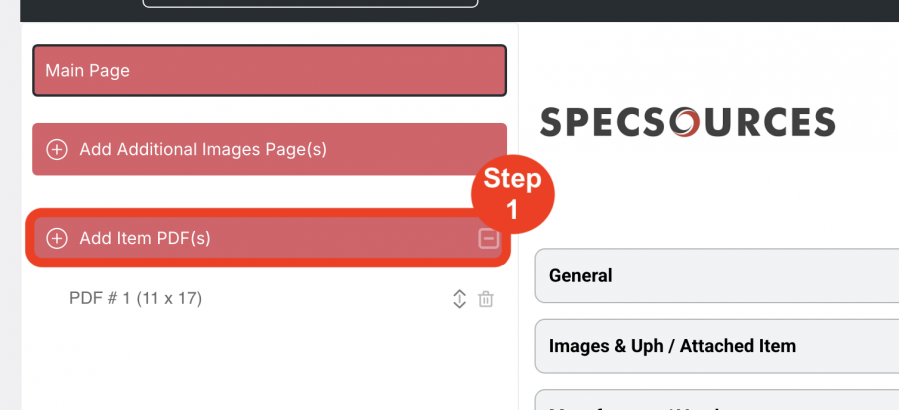Collapse the PDF list with the minus icon
The width and height of the screenshot is (899, 410).
tap(488, 239)
